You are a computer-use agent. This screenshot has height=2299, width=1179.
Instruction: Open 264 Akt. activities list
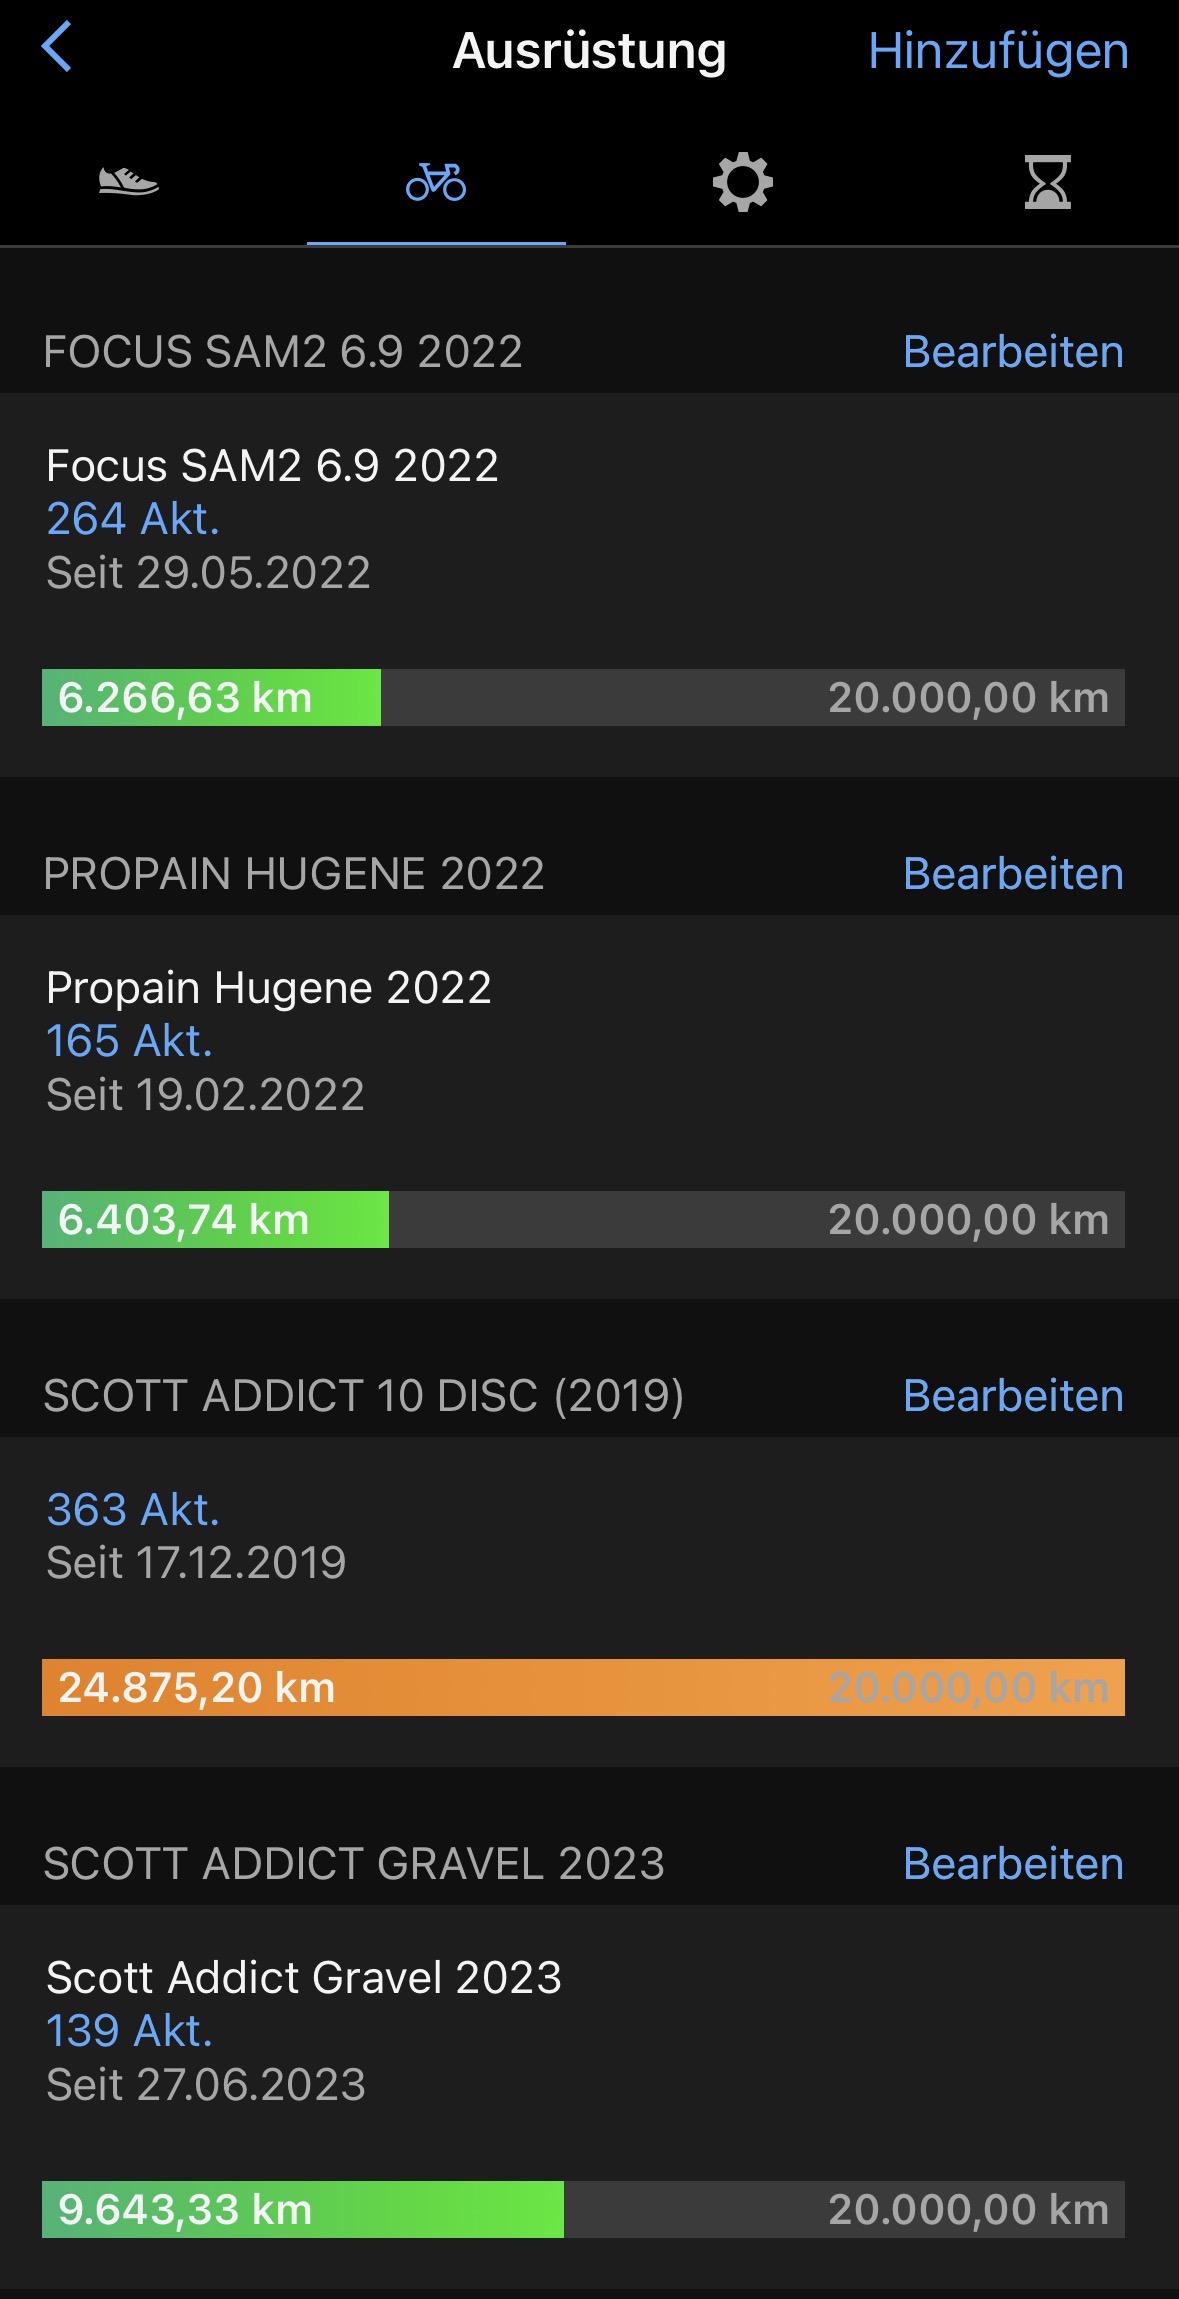[x=133, y=519]
